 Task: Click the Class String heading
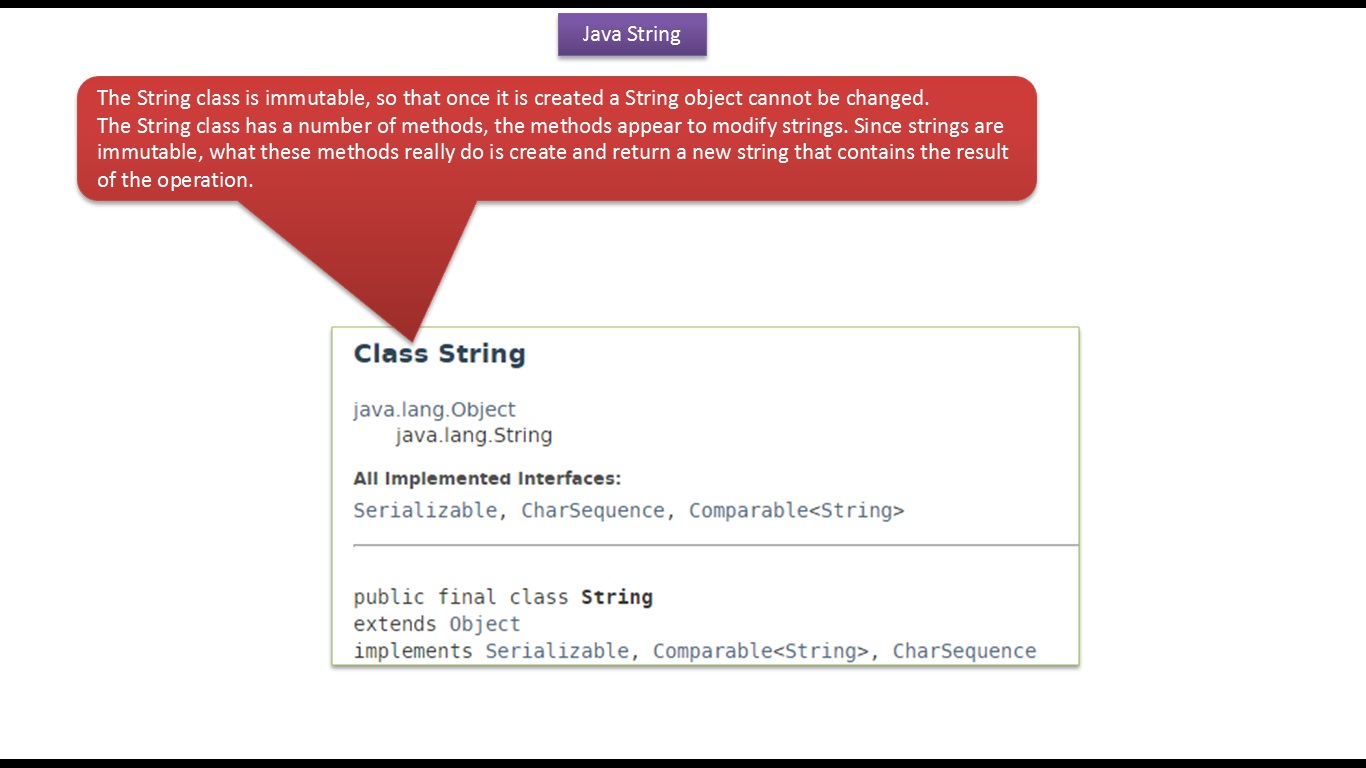(x=440, y=354)
